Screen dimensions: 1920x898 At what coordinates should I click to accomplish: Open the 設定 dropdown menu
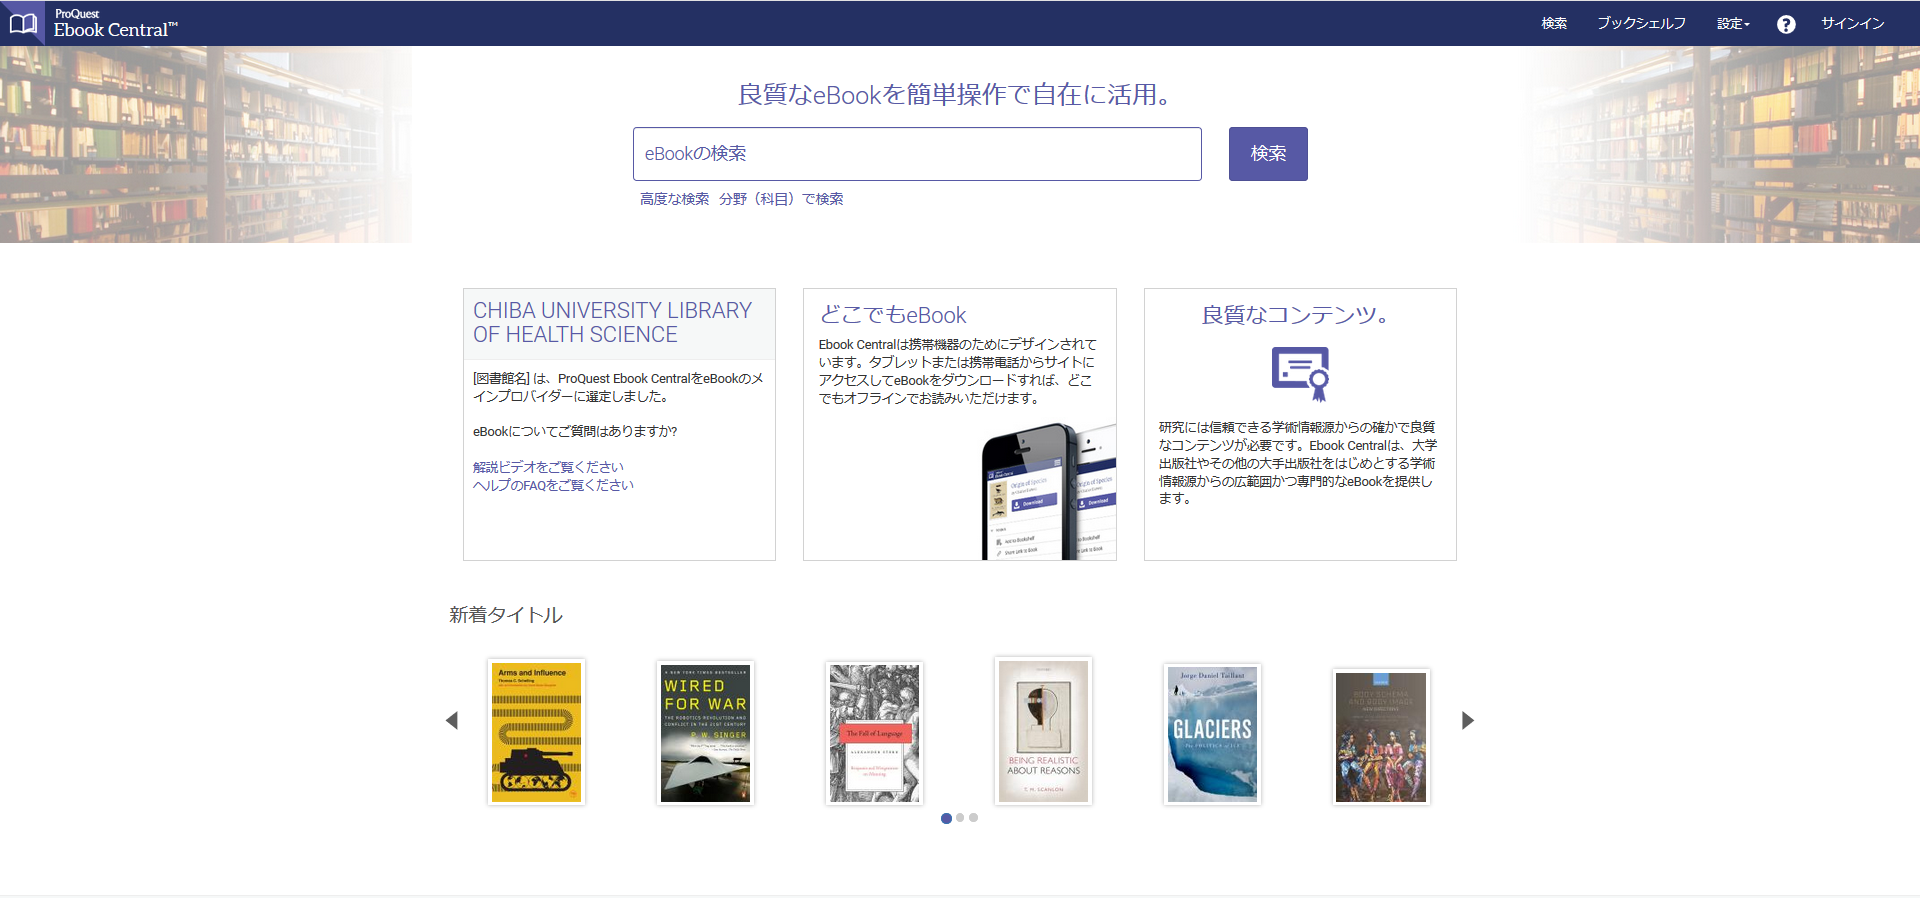click(x=1733, y=24)
